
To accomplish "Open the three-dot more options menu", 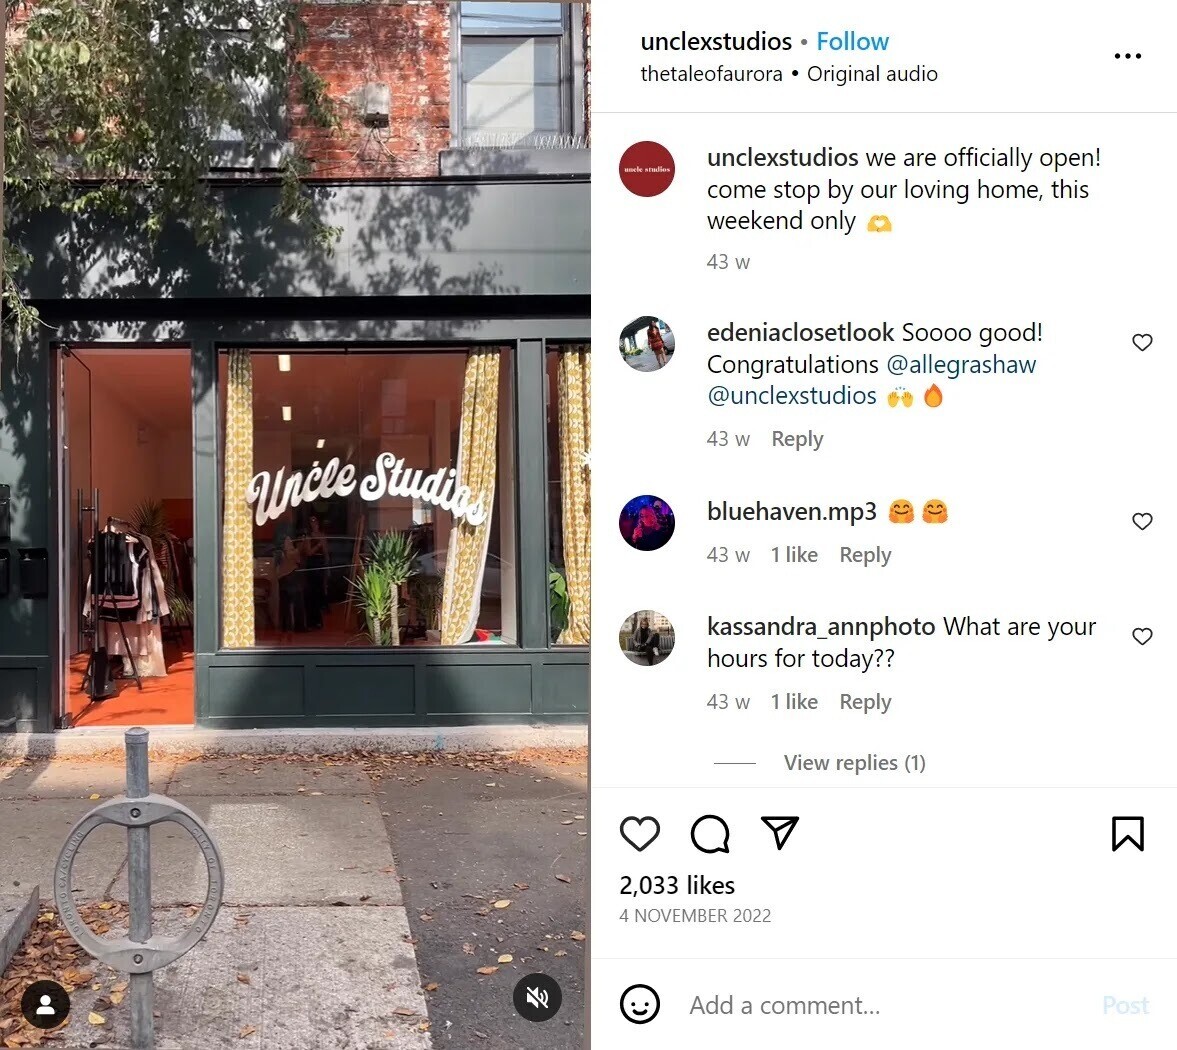I will click(x=1127, y=56).
